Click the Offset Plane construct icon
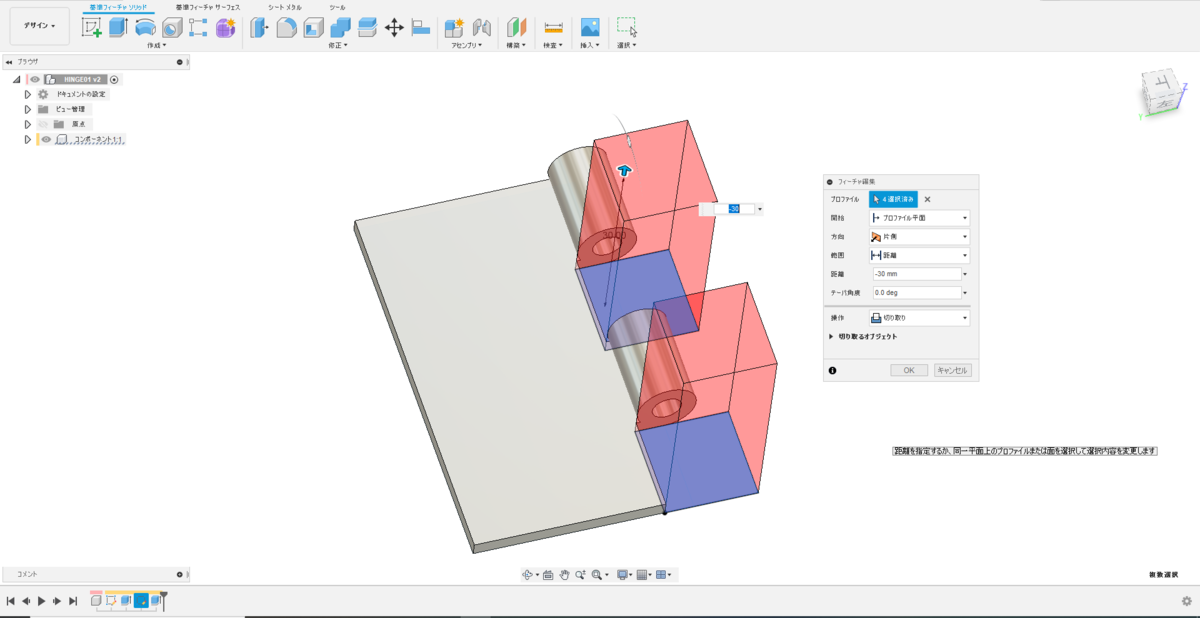The image size is (1200, 618). pyautogui.click(x=516, y=28)
